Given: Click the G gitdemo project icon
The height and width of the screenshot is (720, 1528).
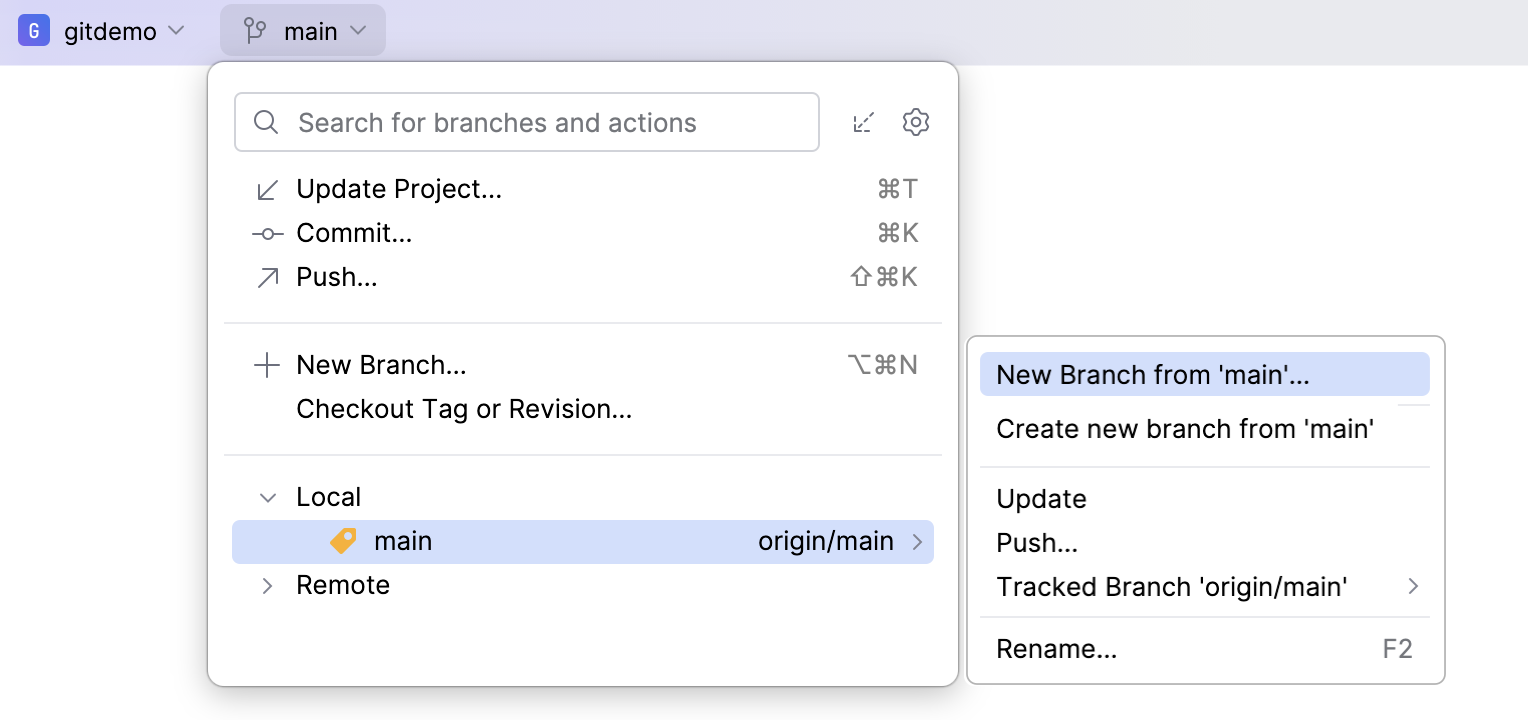Looking at the screenshot, I should [35, 30].
